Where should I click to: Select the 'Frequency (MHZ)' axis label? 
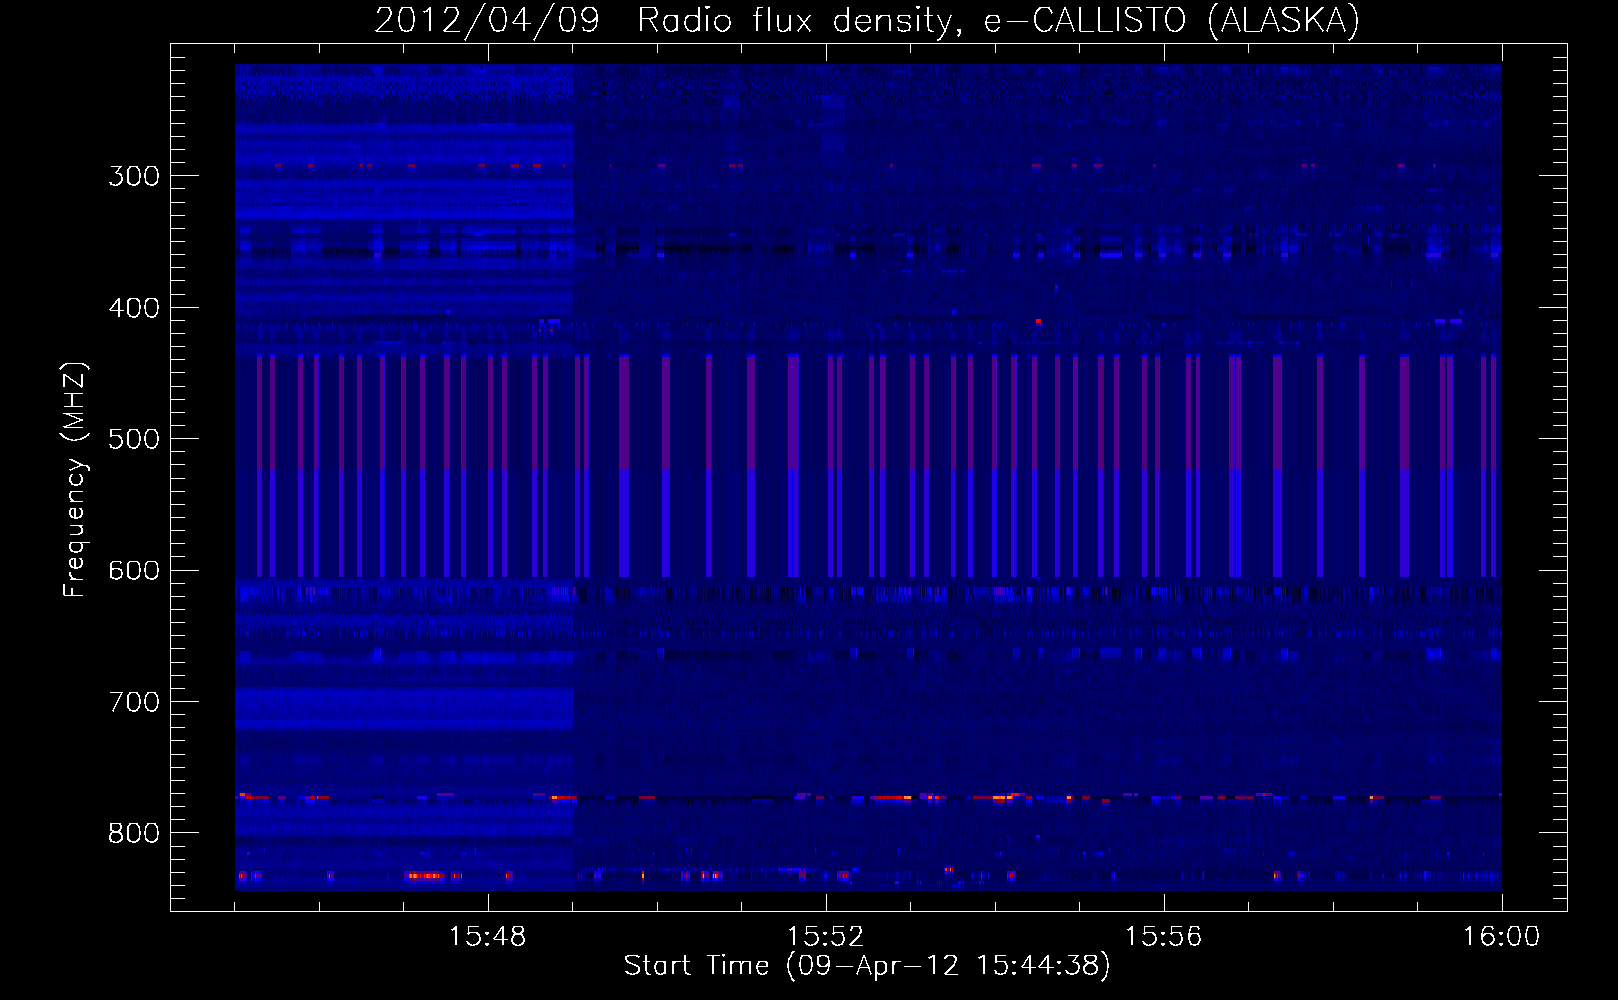[x=75, y=479]
